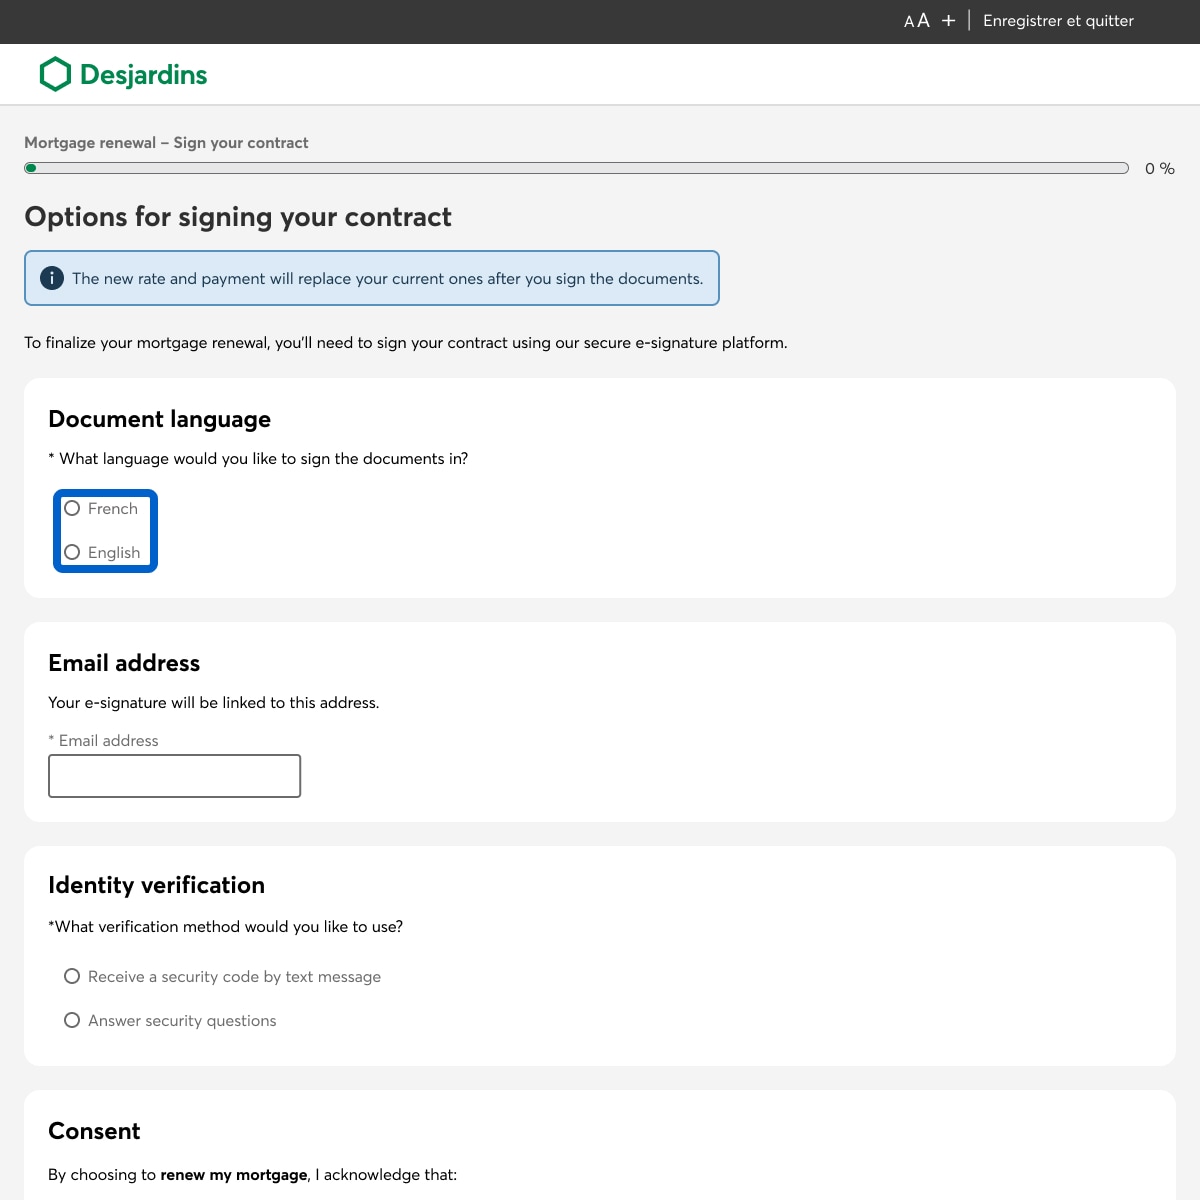This screenshot has width=1200, height=1200.
Task: Click the blue info icon in the banner
Action: (x=52, y=278)
